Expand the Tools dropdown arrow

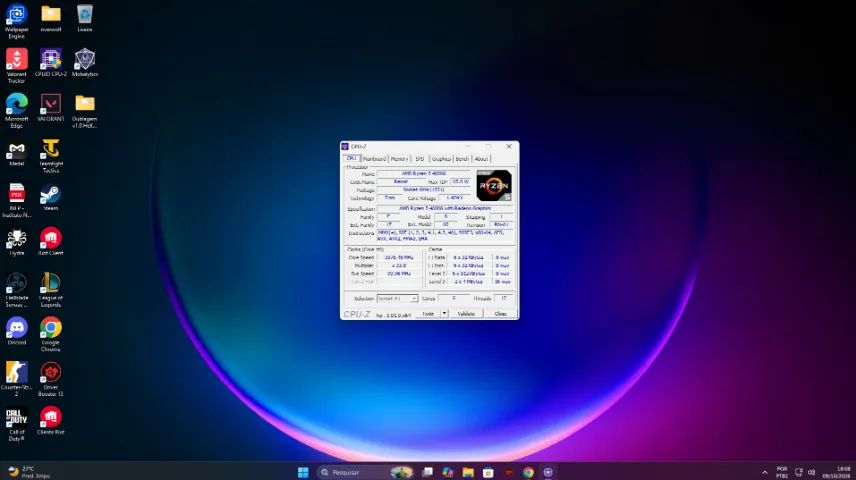pos(444,314)
